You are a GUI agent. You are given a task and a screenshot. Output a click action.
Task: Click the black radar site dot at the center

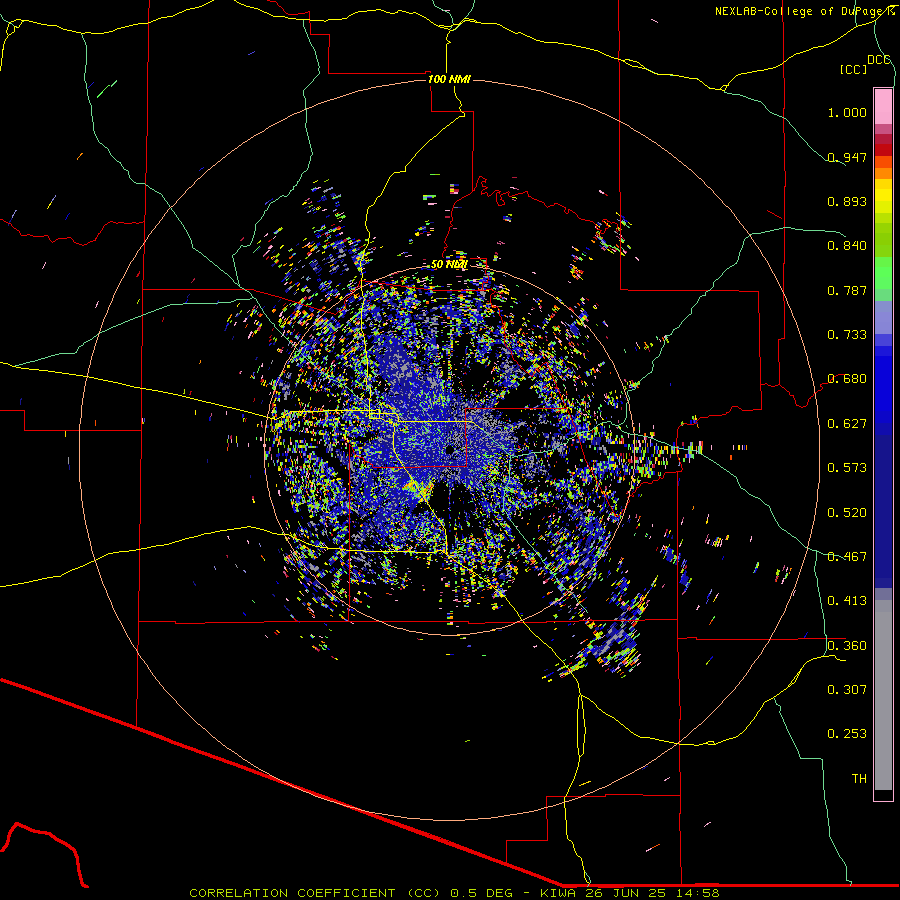(x=451, y=449)
